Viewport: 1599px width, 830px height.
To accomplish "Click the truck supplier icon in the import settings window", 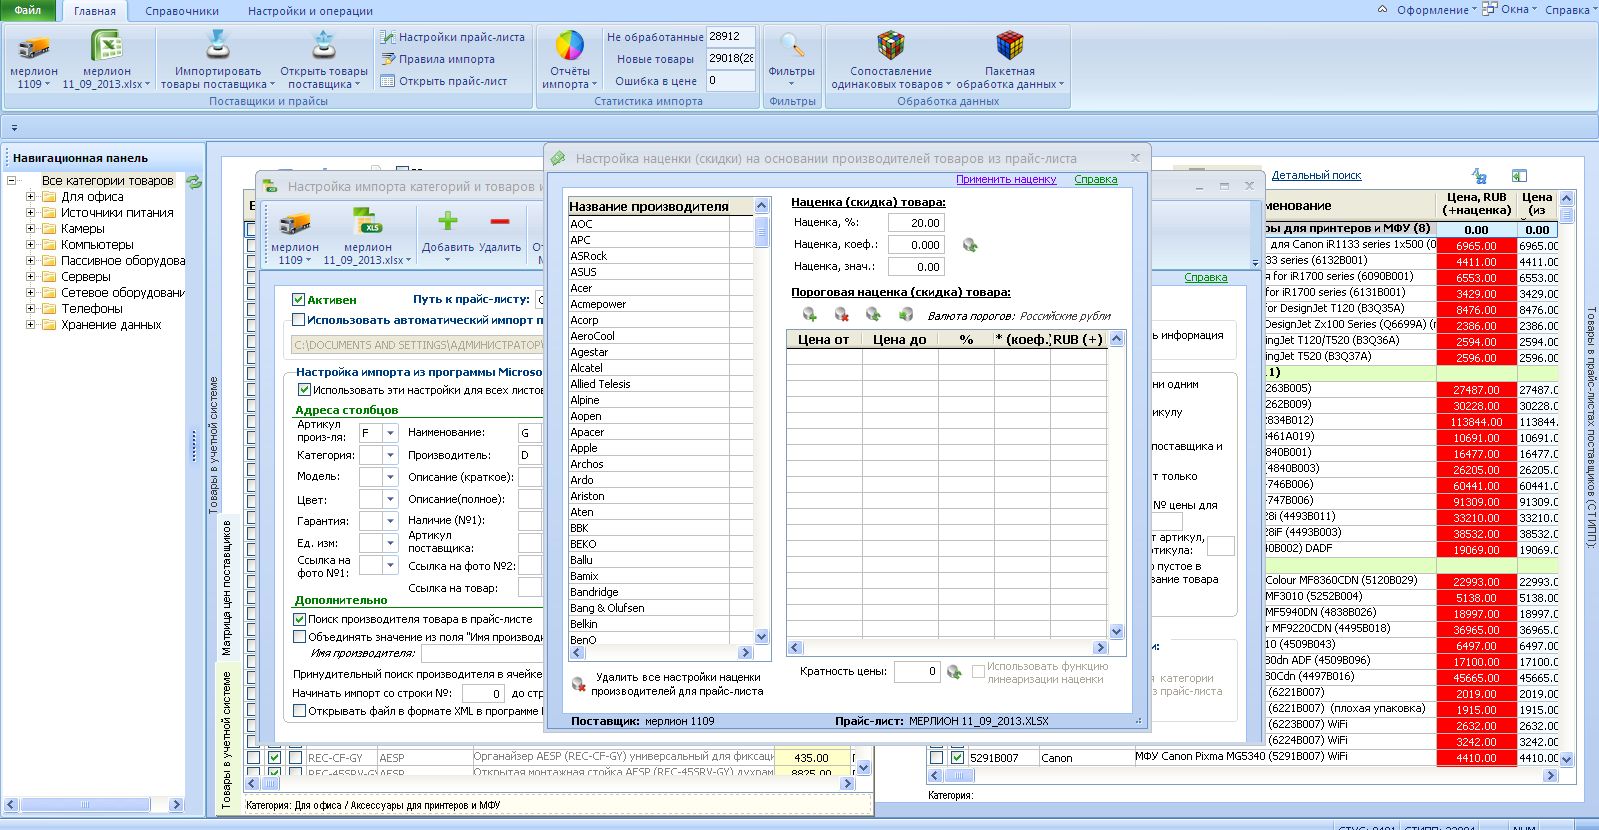I will (294, 224).
